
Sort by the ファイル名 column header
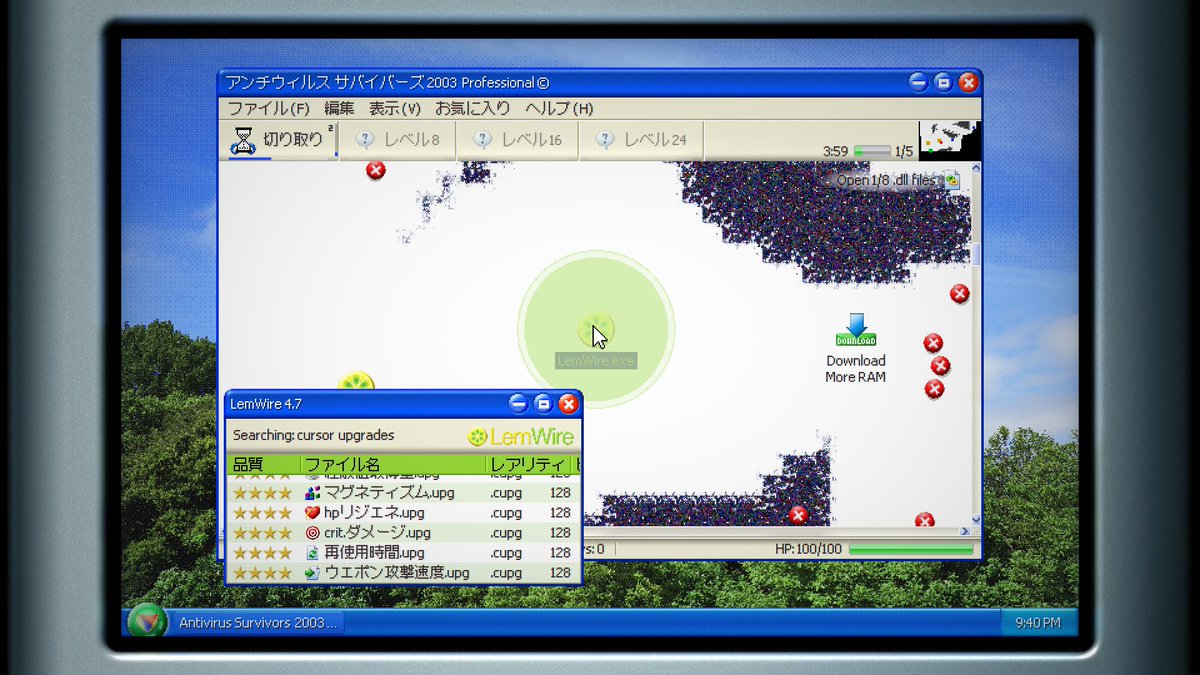(x=393, y=465)
